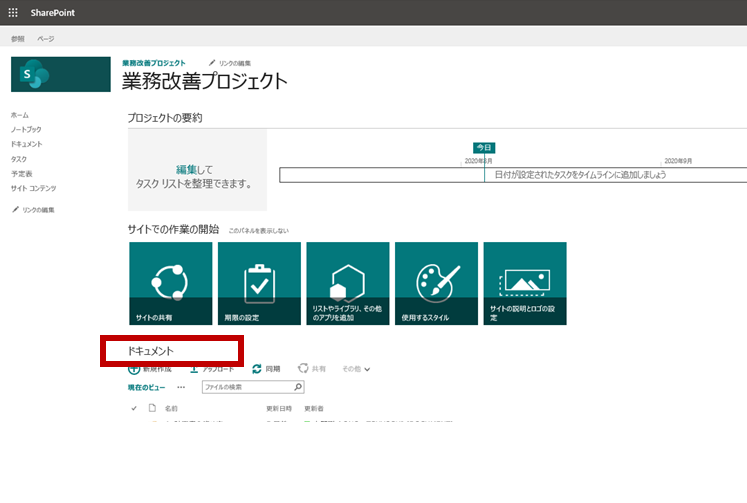Open the site description and logo tile
The image size is (747, 503).
(525, 283)
